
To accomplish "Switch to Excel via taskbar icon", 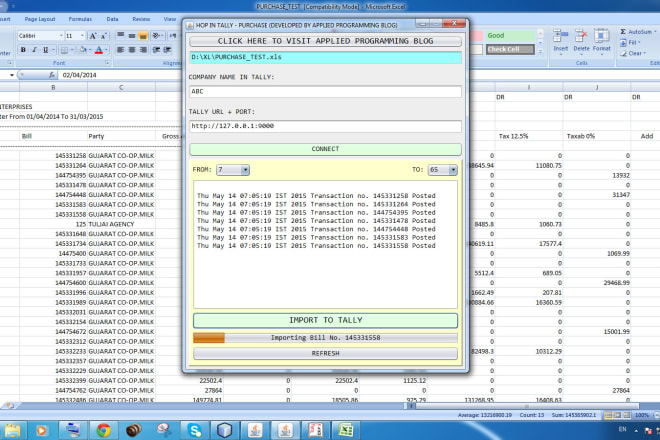I will coord(346,430).
